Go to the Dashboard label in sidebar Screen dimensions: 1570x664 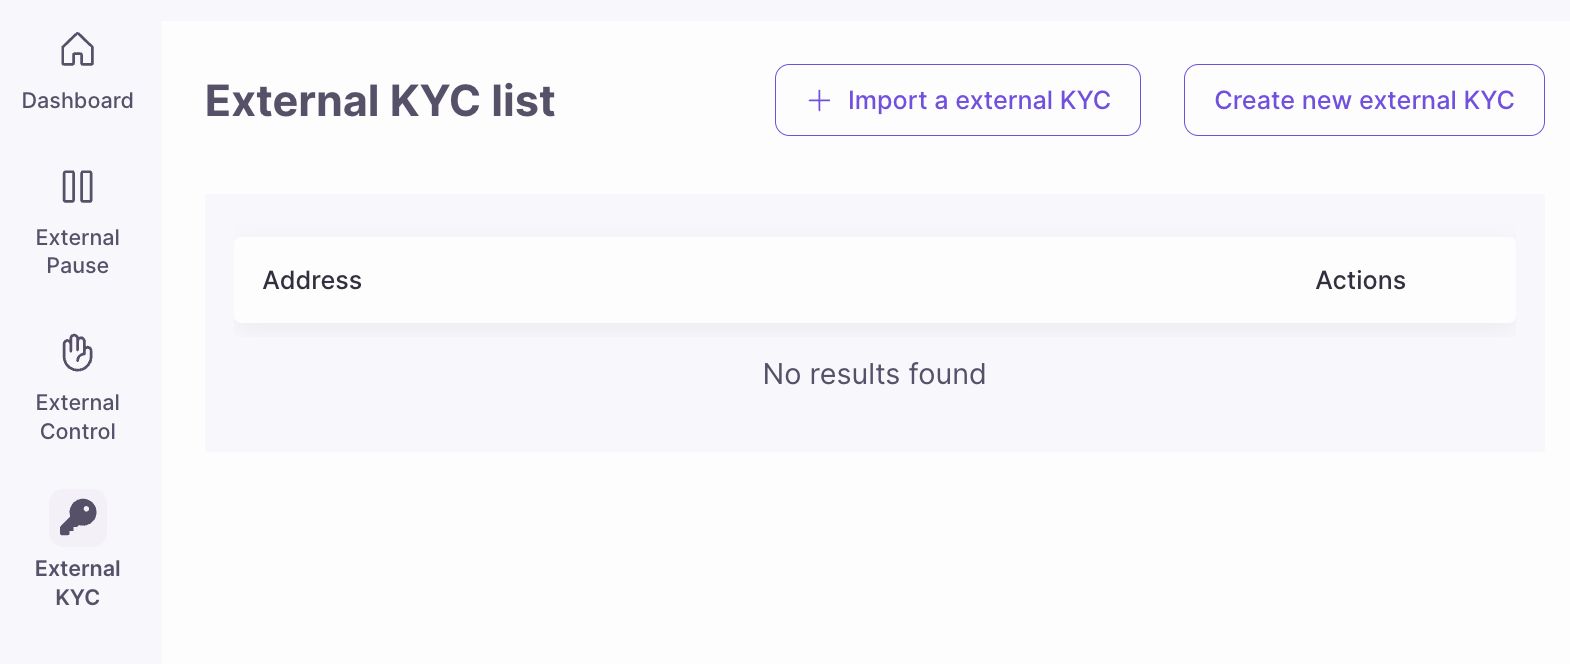pos(77,101)
